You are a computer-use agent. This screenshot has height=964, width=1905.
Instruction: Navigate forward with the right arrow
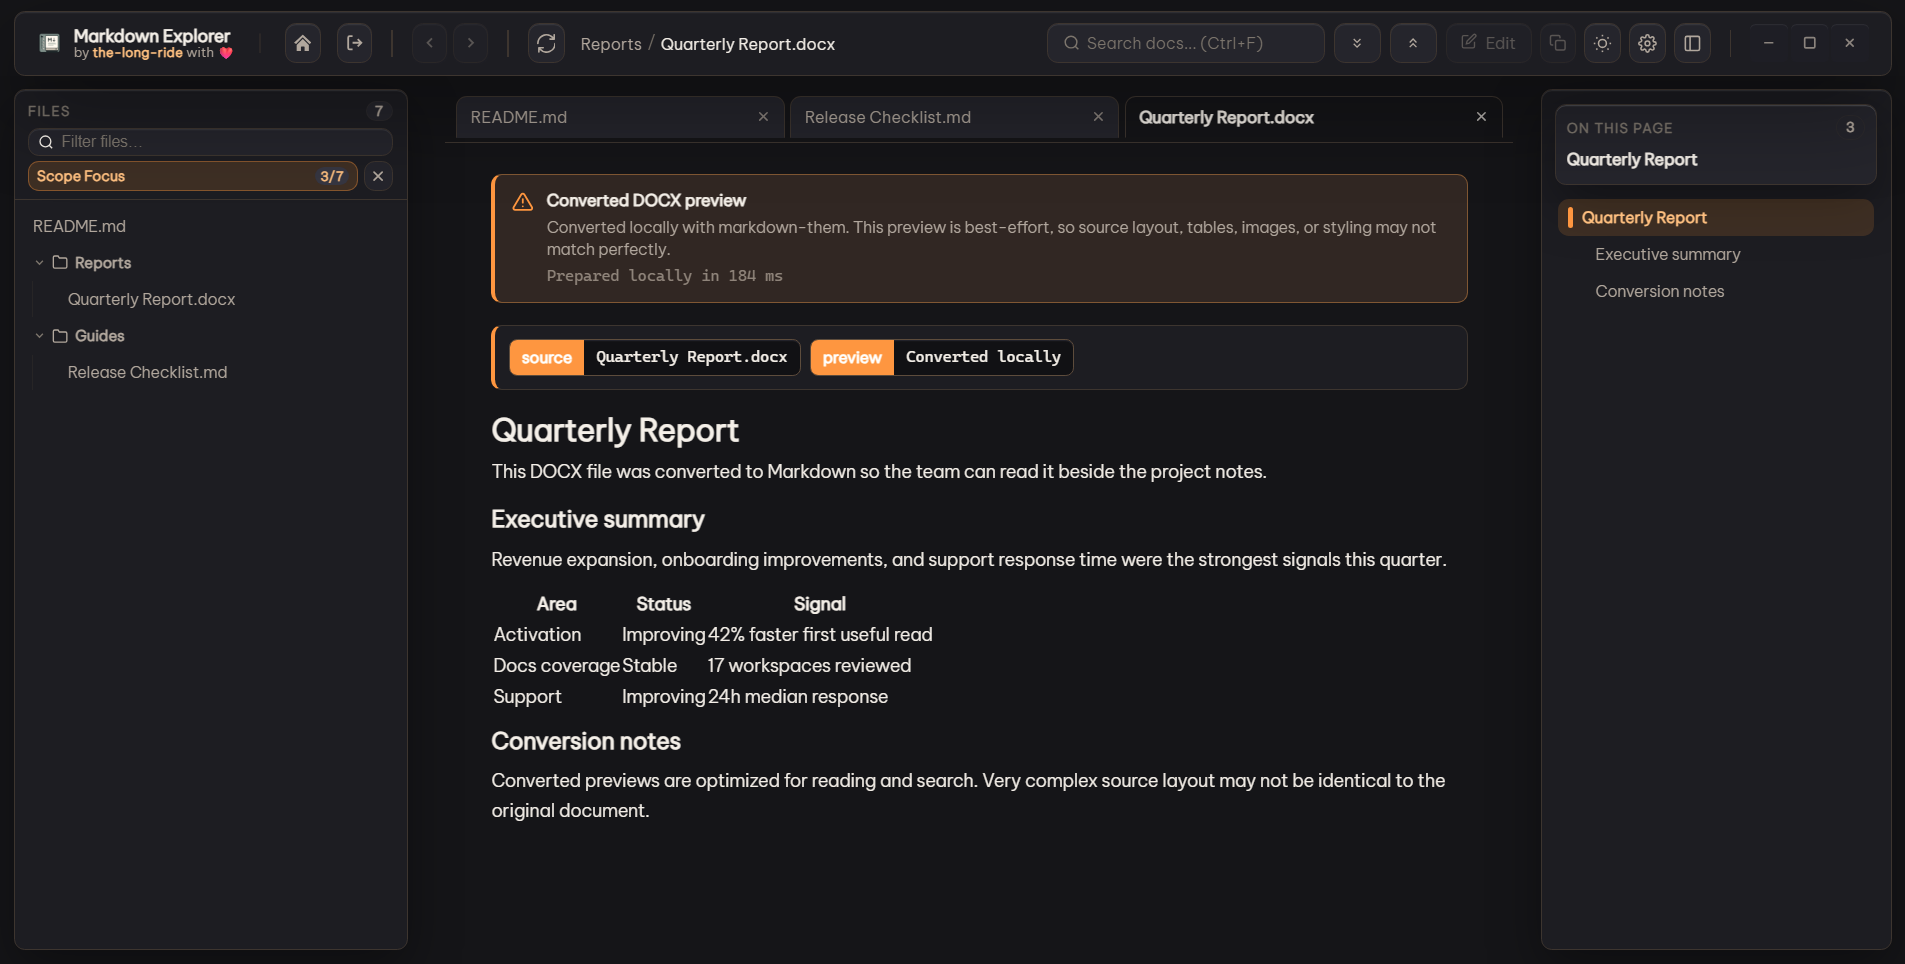471,43
